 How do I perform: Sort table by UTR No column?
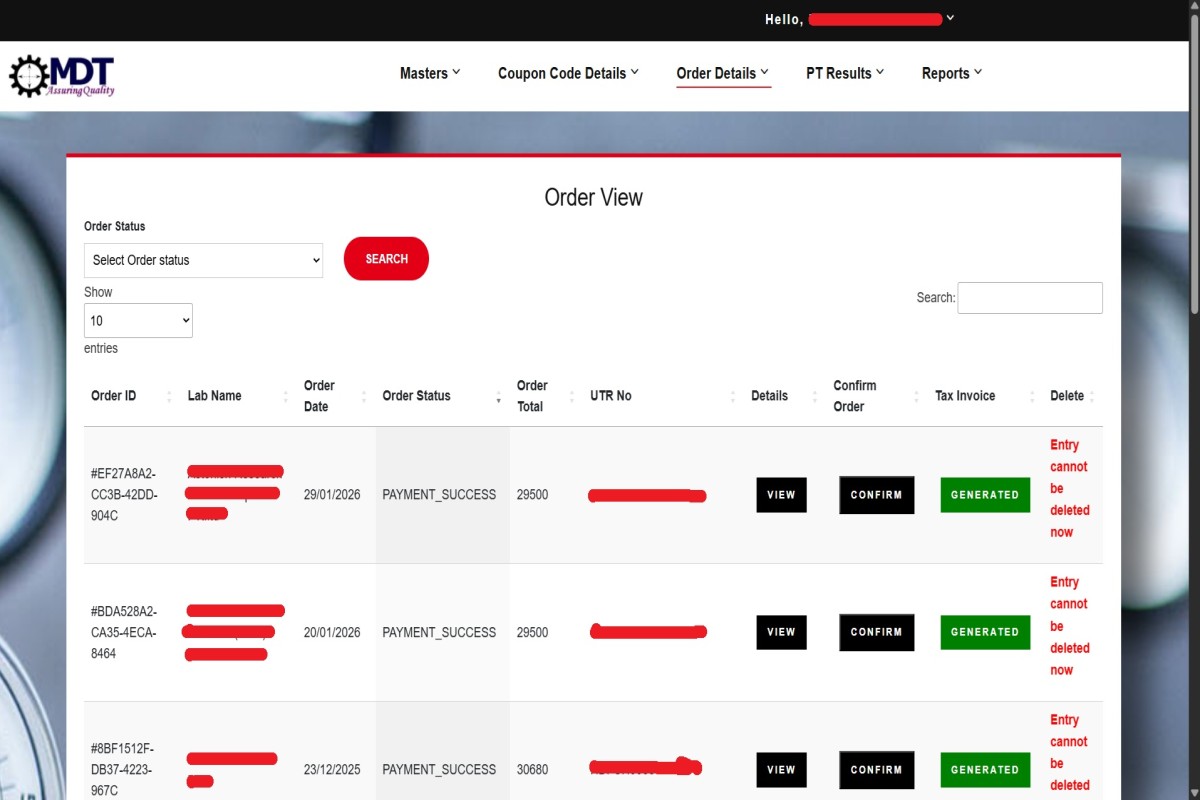point(610,396)
